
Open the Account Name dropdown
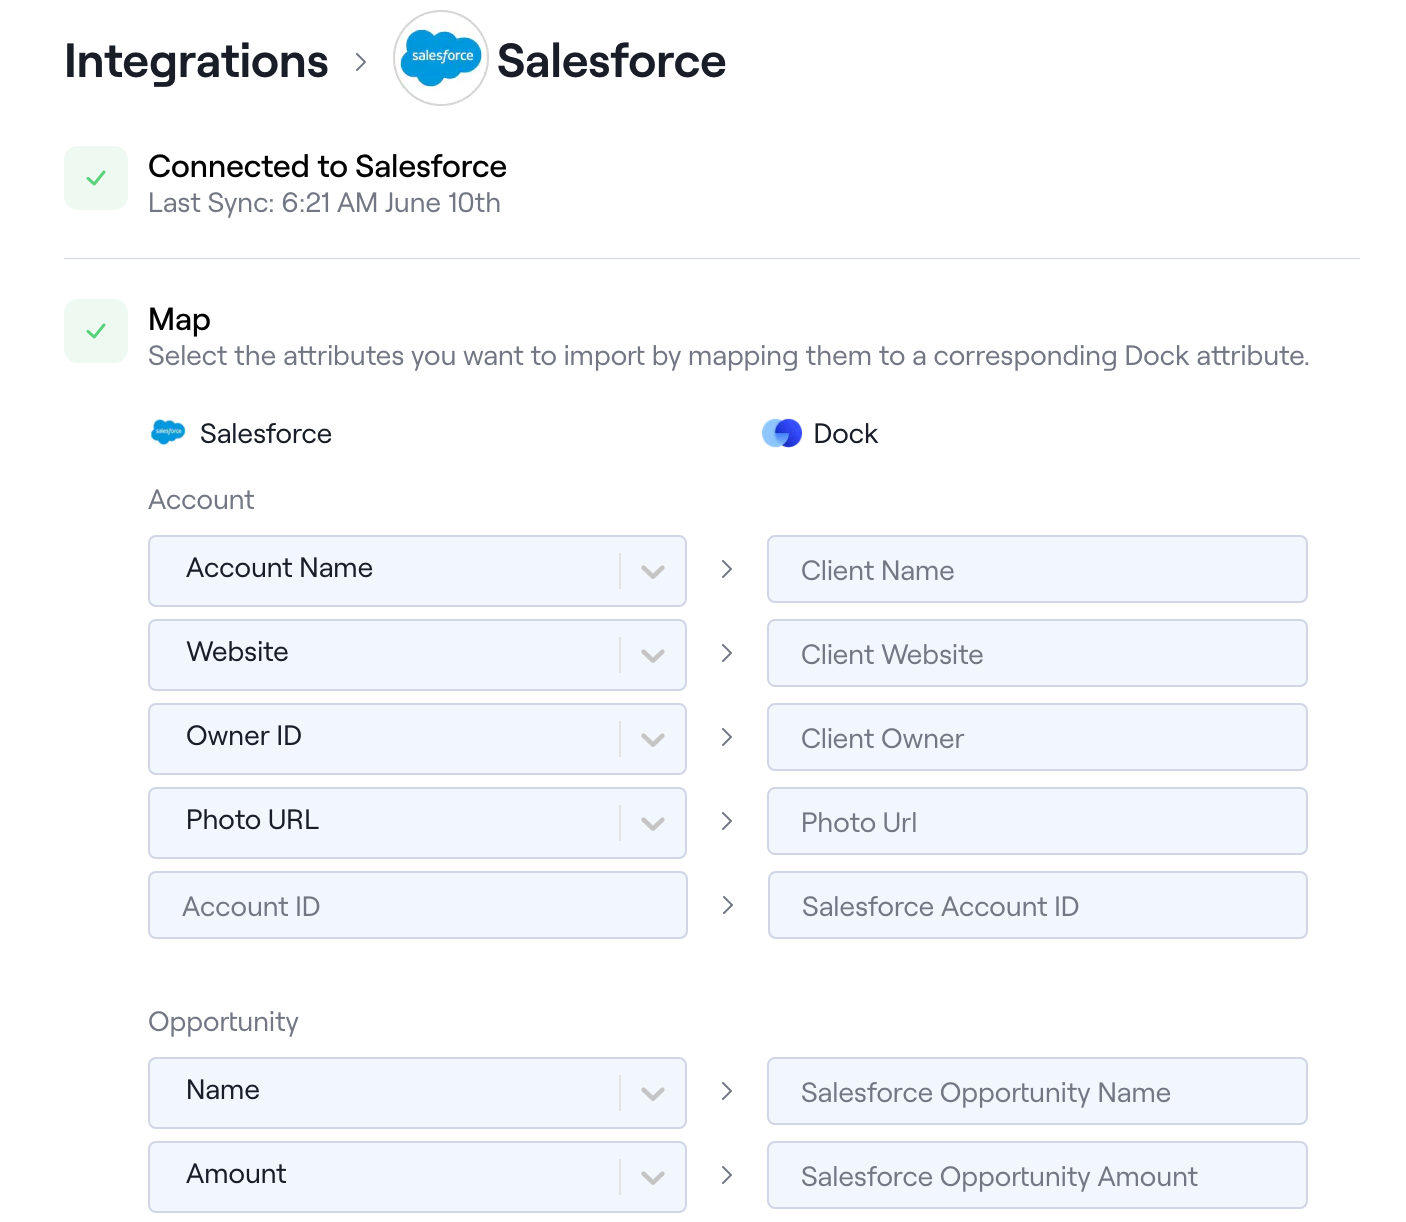(x=652, y=571)
